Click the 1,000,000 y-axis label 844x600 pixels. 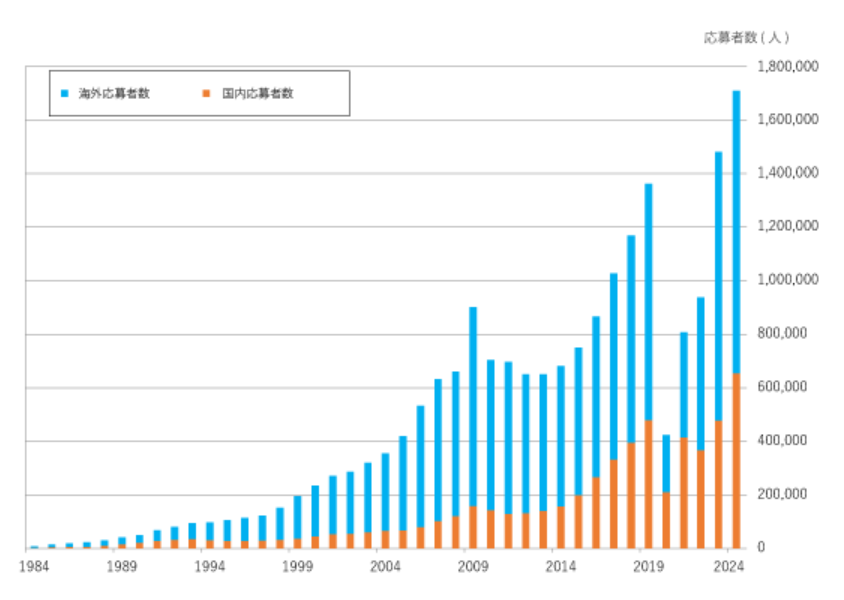(789, 280)
